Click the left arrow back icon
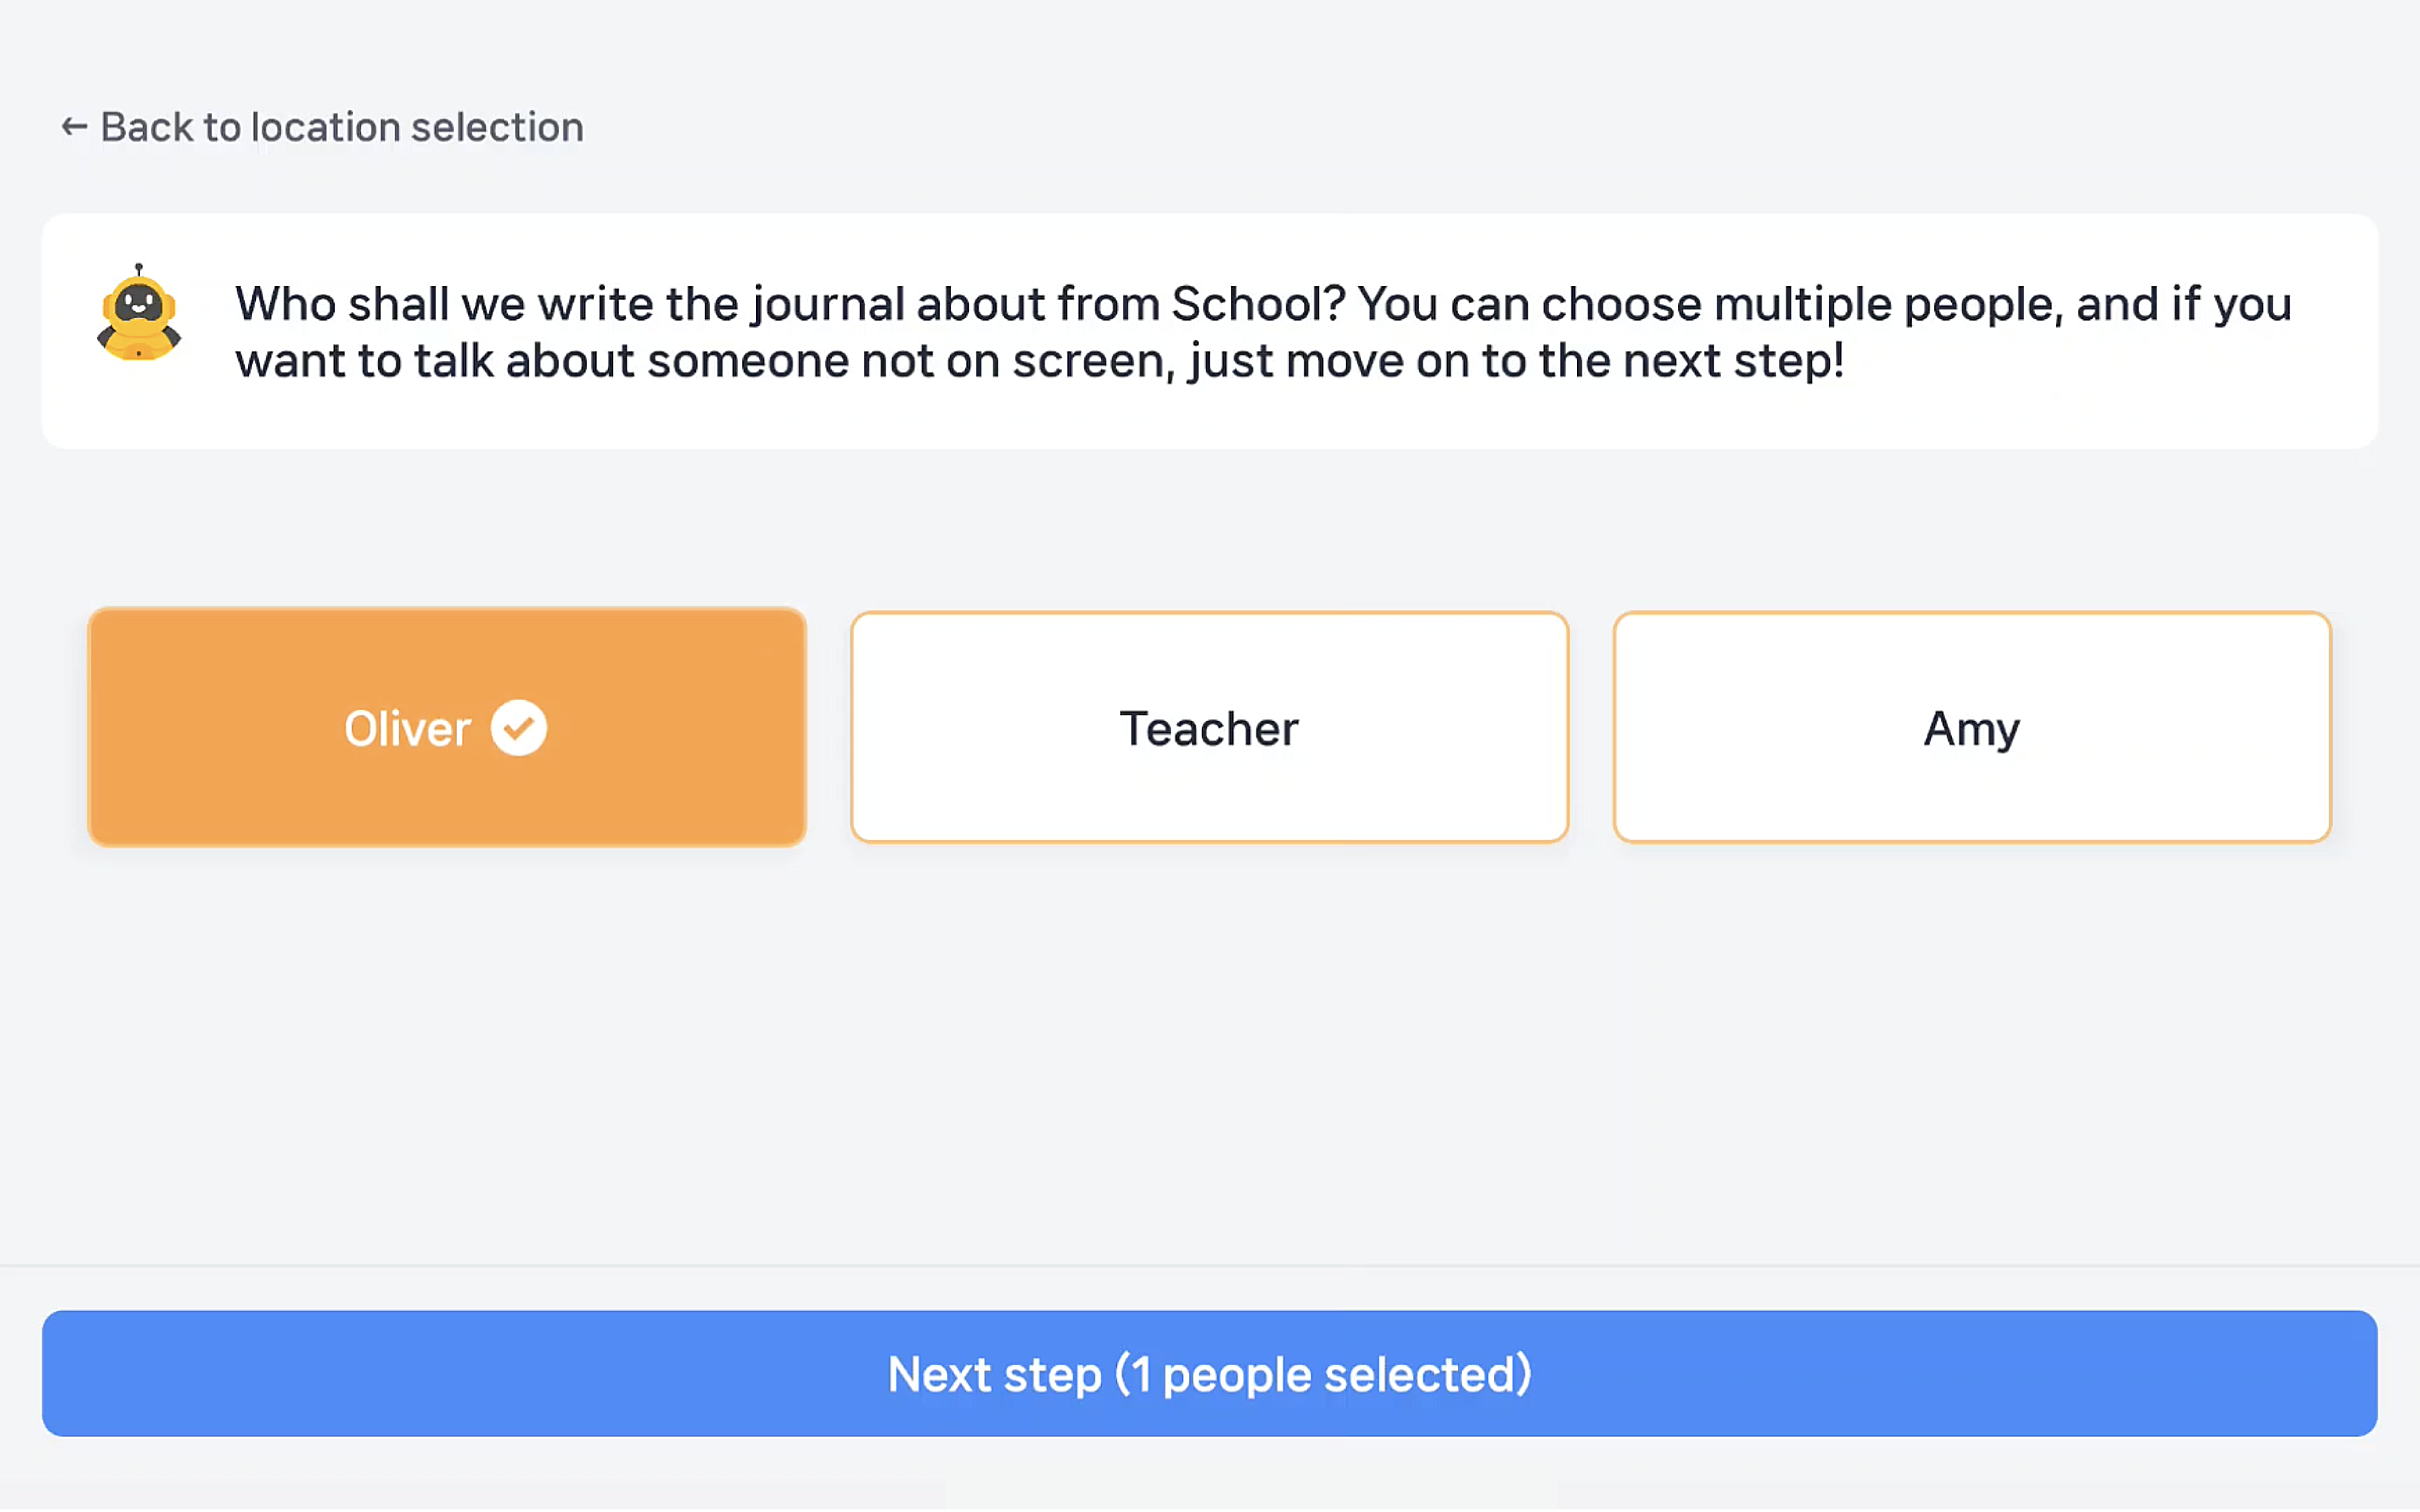This screenshot has height=1512, width=2420. 74,127
